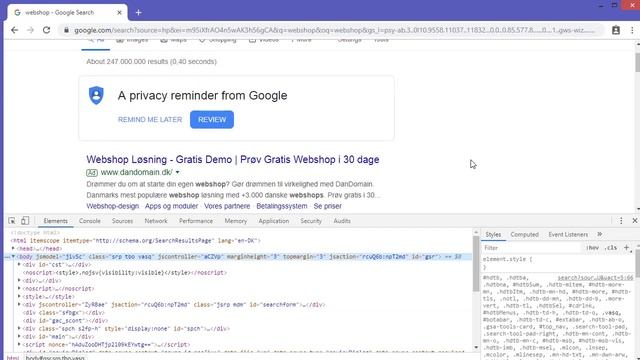Switch to the Audits tab
640x360 pixels.
coord(342,221)
